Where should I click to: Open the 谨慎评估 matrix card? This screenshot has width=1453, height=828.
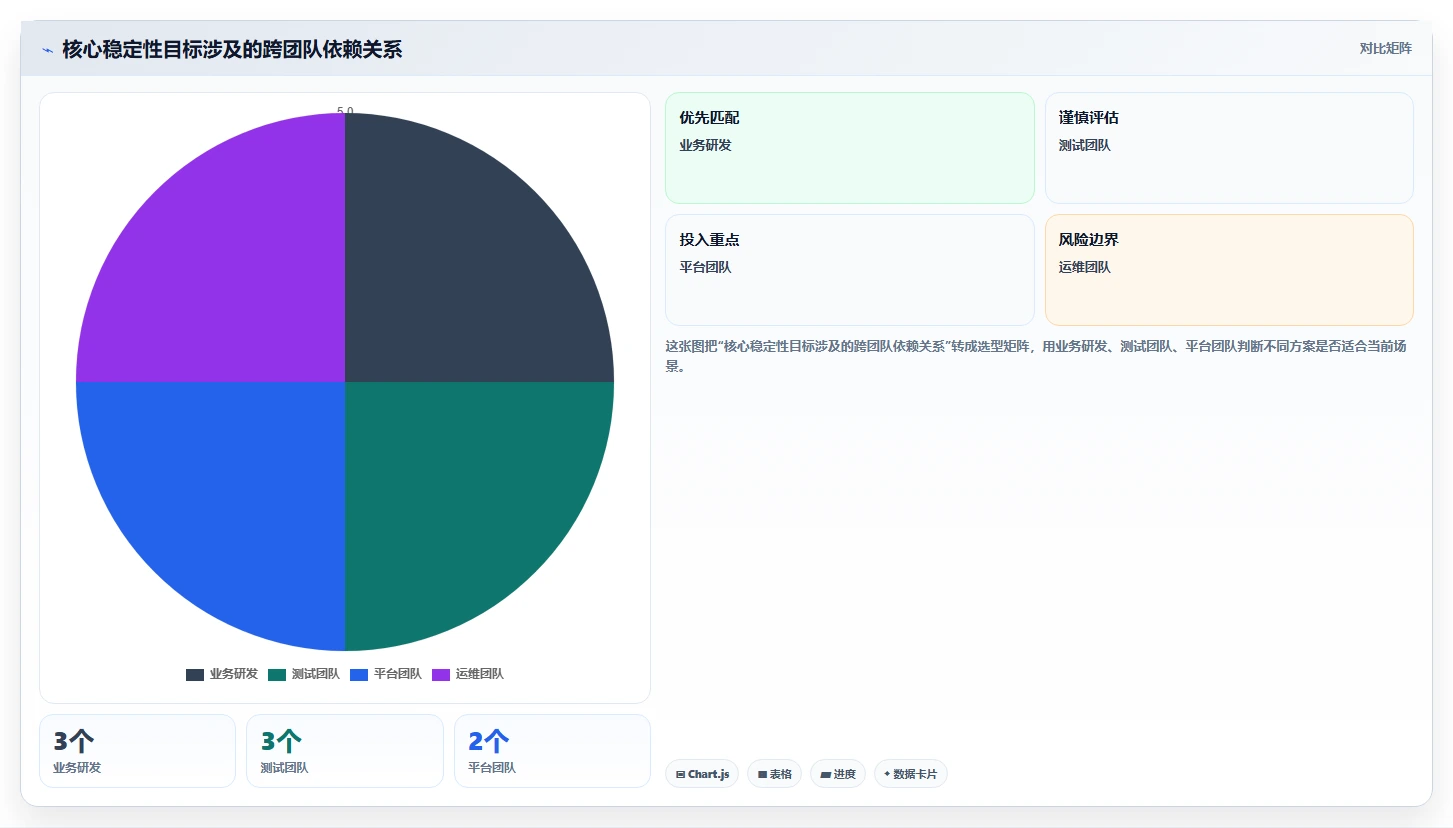point(1229,148)
